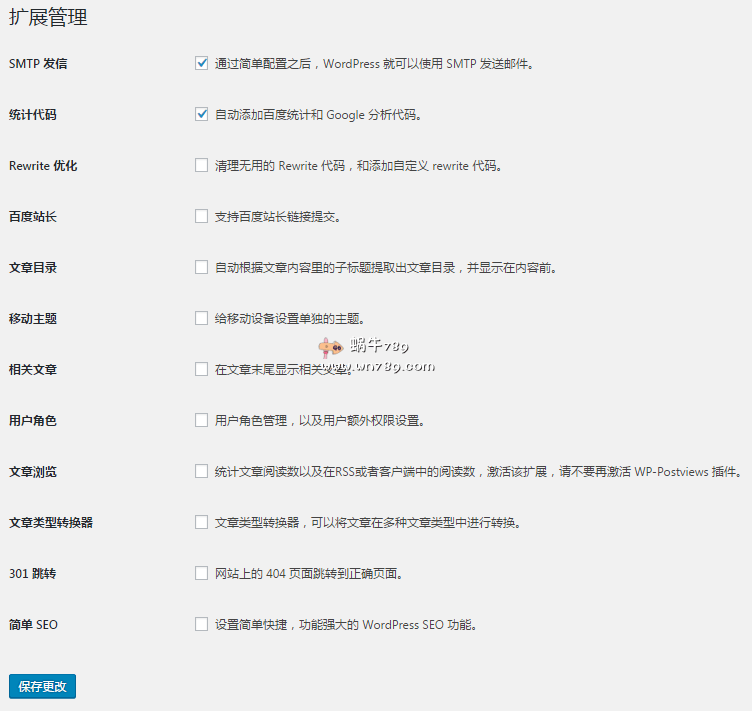Enable the 文章目录 checkbox
The width and height of the screenshot is (752, 711).
(x=202, y=267)
